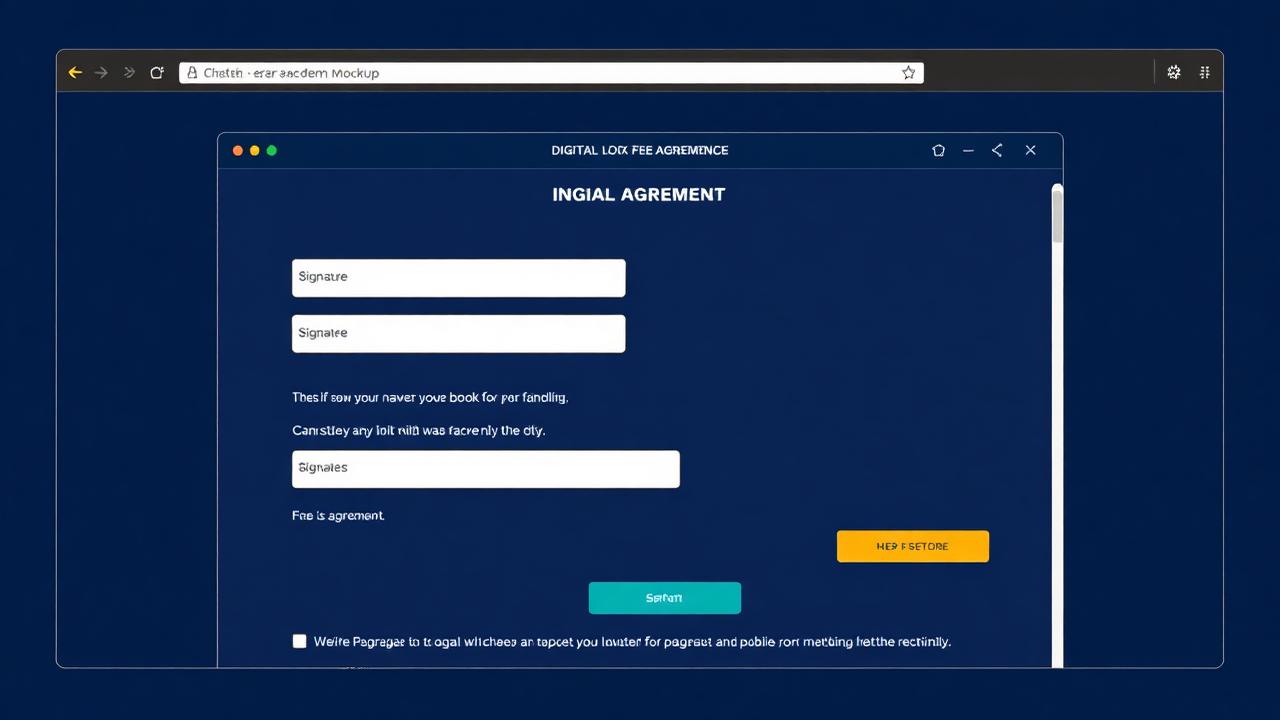
Task: Click the orange button on the right
Action: click(x=913, y=546)
